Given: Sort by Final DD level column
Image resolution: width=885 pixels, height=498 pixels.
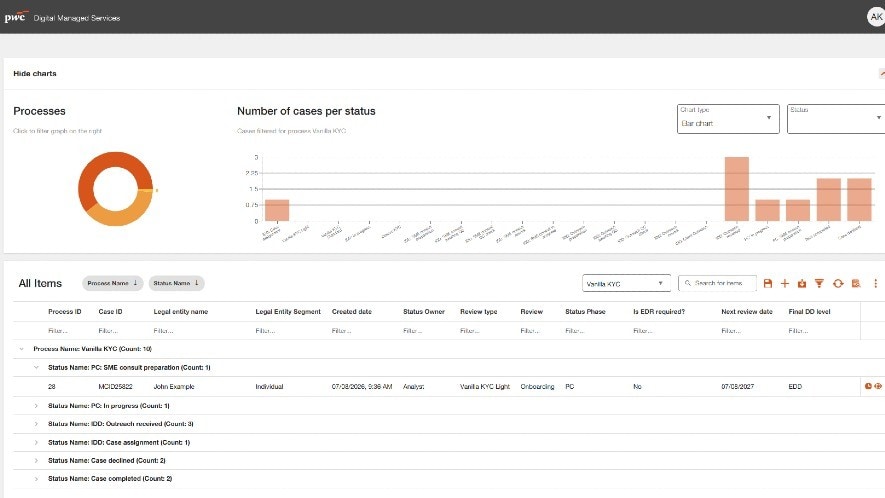Looking at the screenshot, I should click(809, 312).
